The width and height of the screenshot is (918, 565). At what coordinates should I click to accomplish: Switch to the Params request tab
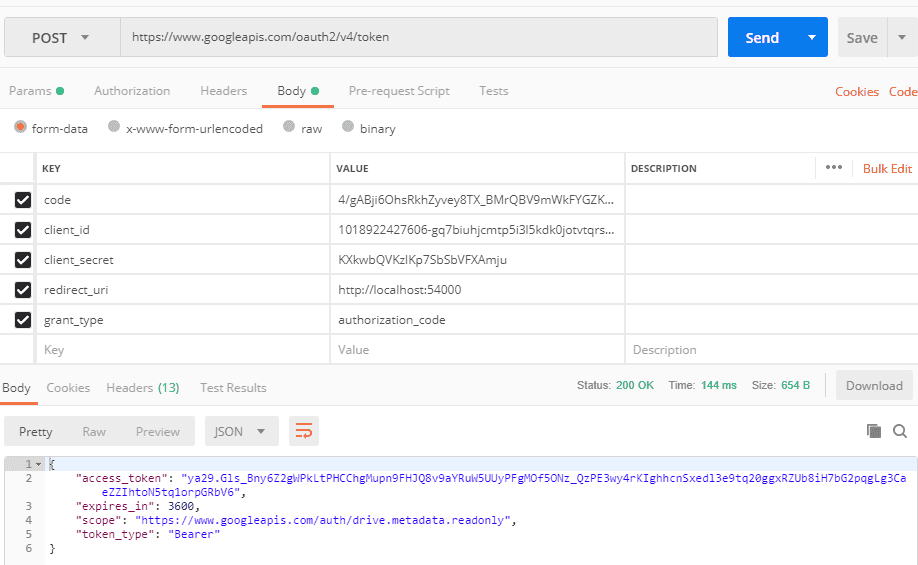point(36,91)
